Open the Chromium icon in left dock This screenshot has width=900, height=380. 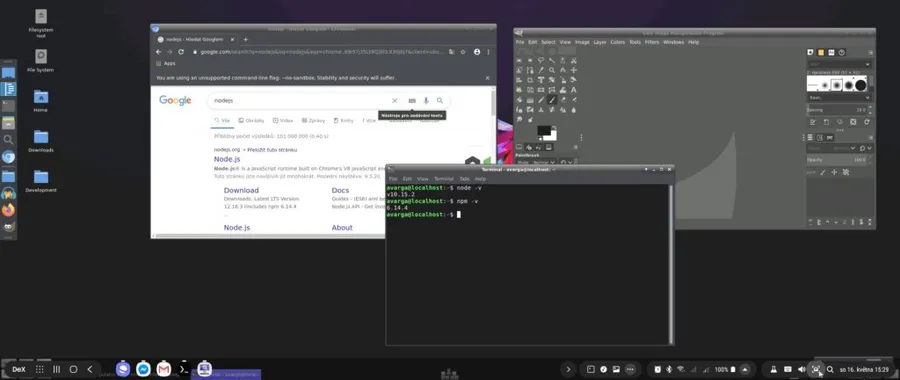click(8, 156)
